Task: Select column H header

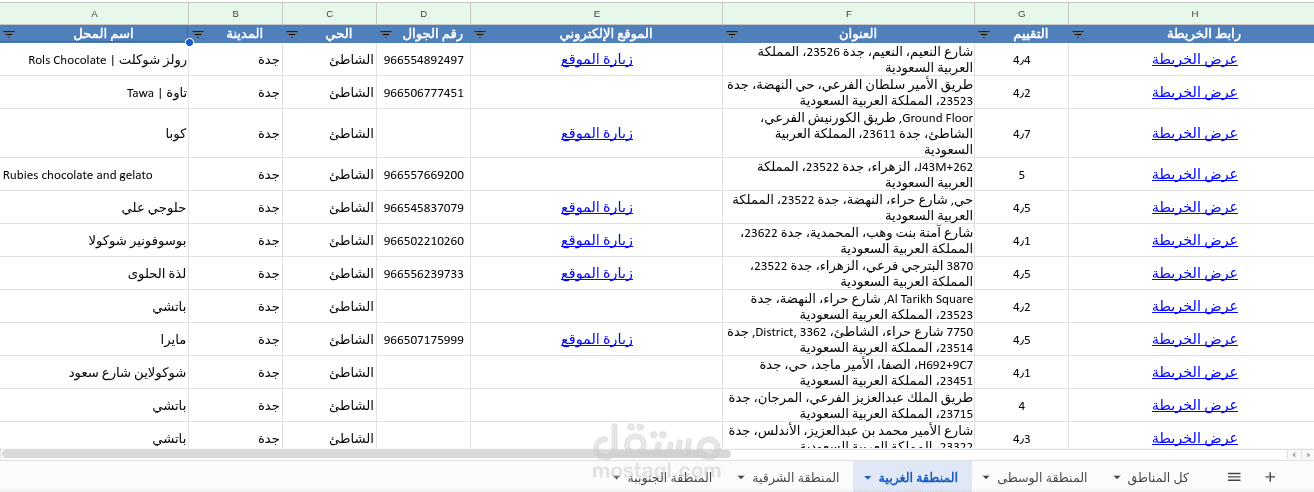Action: (x=1191, y=13)
